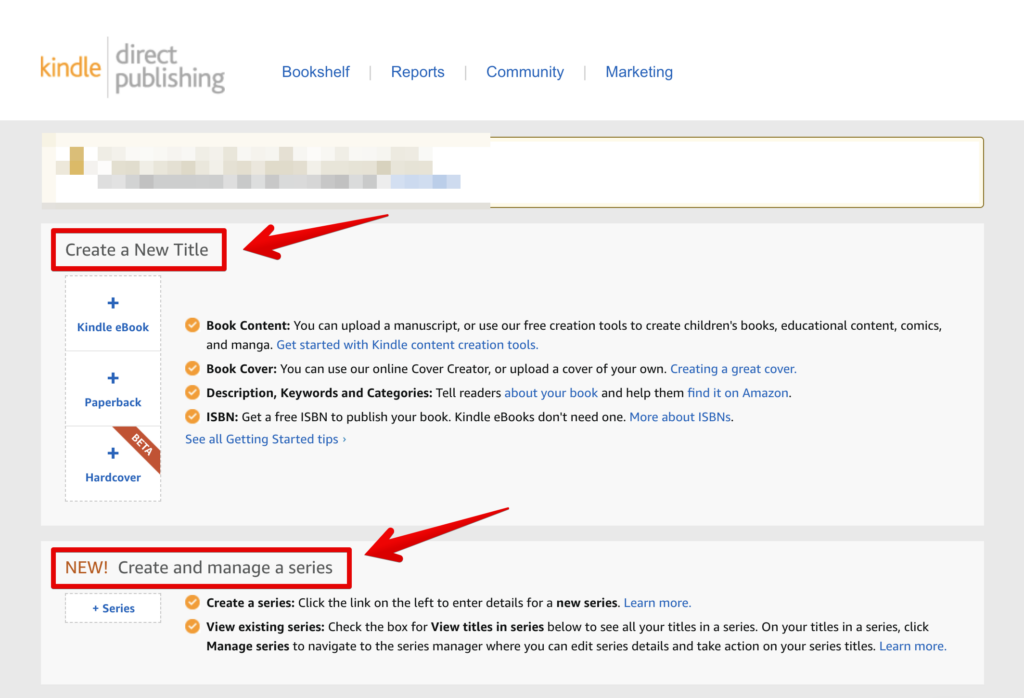1024x698 pixels.
Task: Go to the Reports tab
Action: tap(417, 72)
